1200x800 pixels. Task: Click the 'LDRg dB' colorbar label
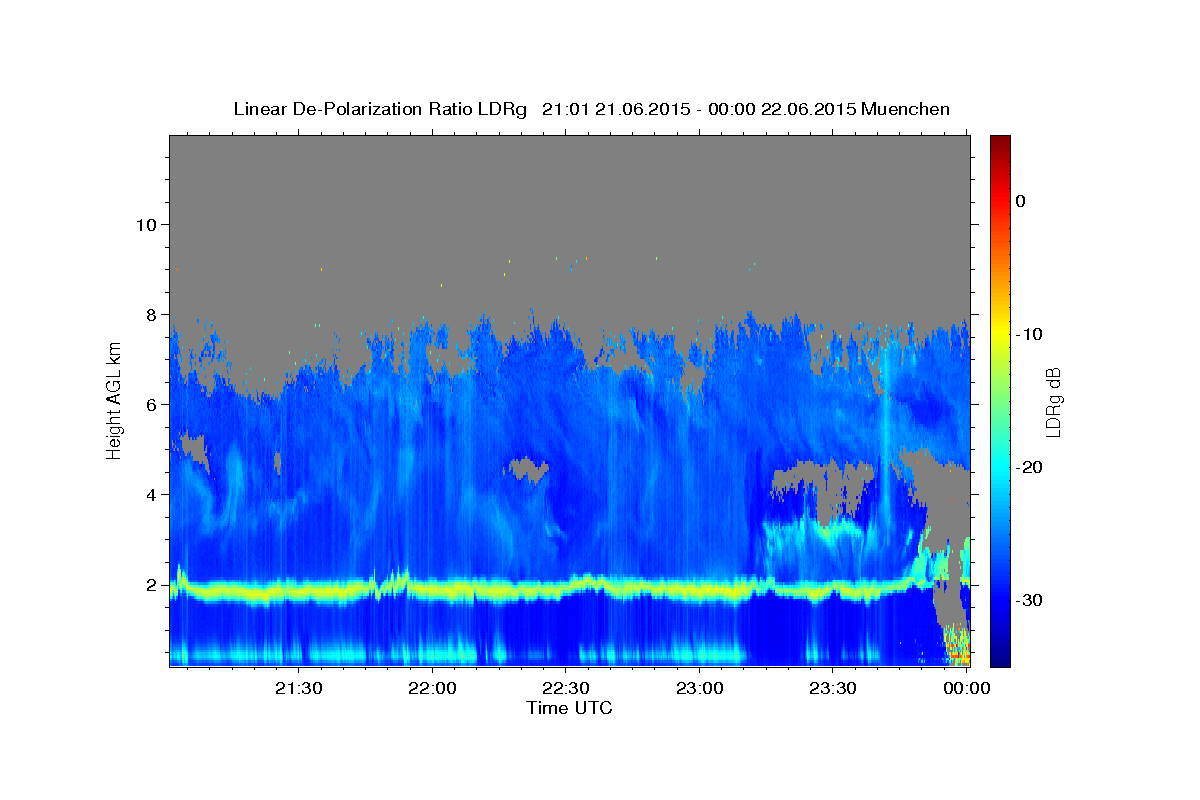pyautogui.click(x=1052, y=401)
